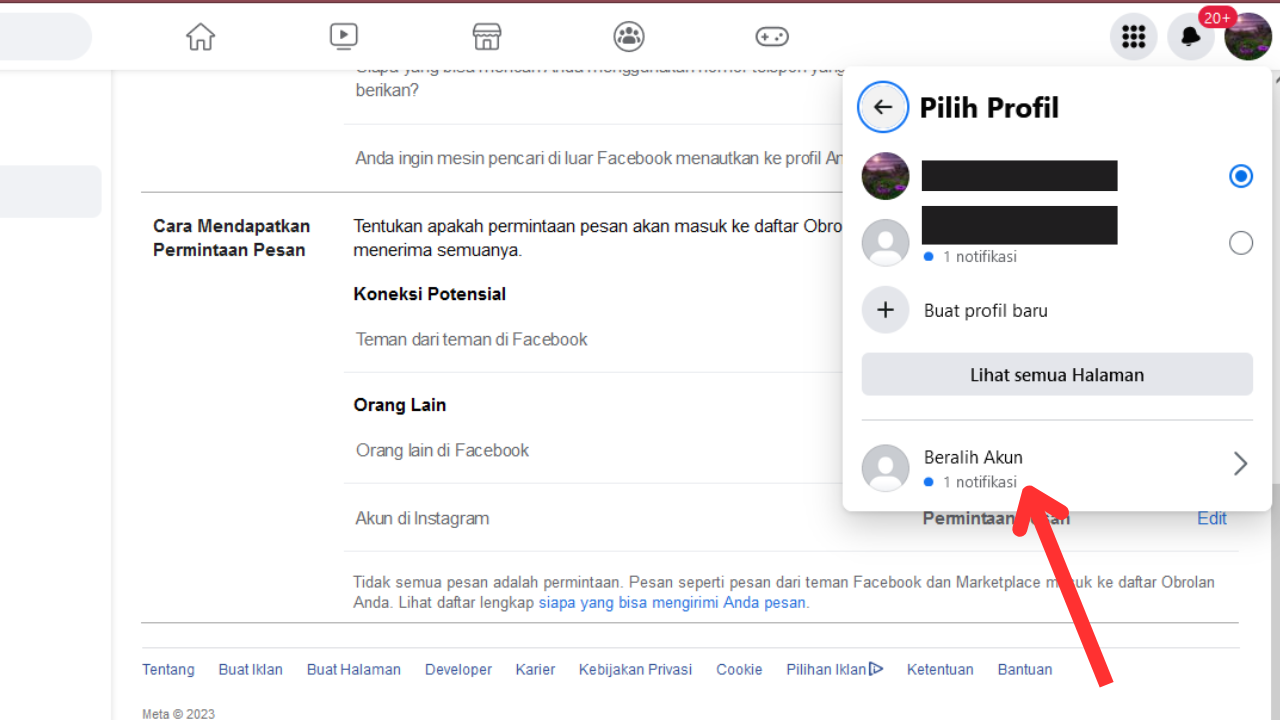Click the highlighted item in left sidebar
Screen dimensions: 1280x720
50,192
